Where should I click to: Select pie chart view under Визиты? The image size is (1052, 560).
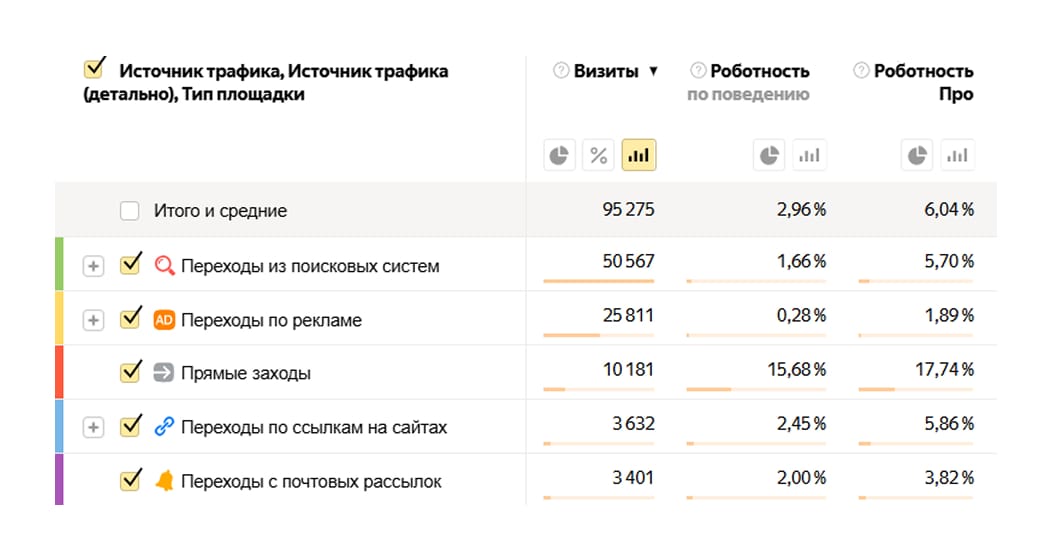click(x=560, y=156)
